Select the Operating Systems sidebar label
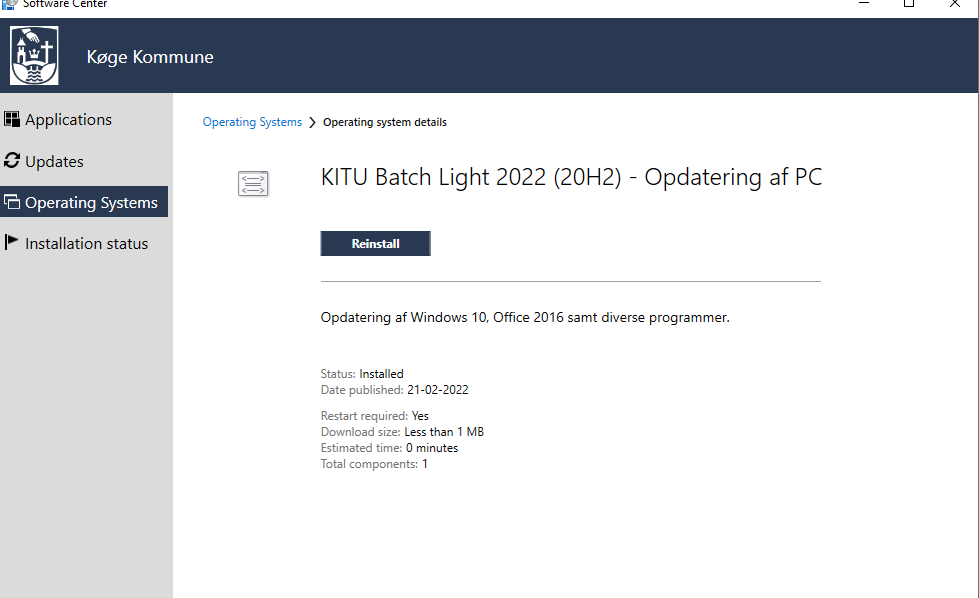This screenshot has height=598, width=979. (x=91, y=203)
